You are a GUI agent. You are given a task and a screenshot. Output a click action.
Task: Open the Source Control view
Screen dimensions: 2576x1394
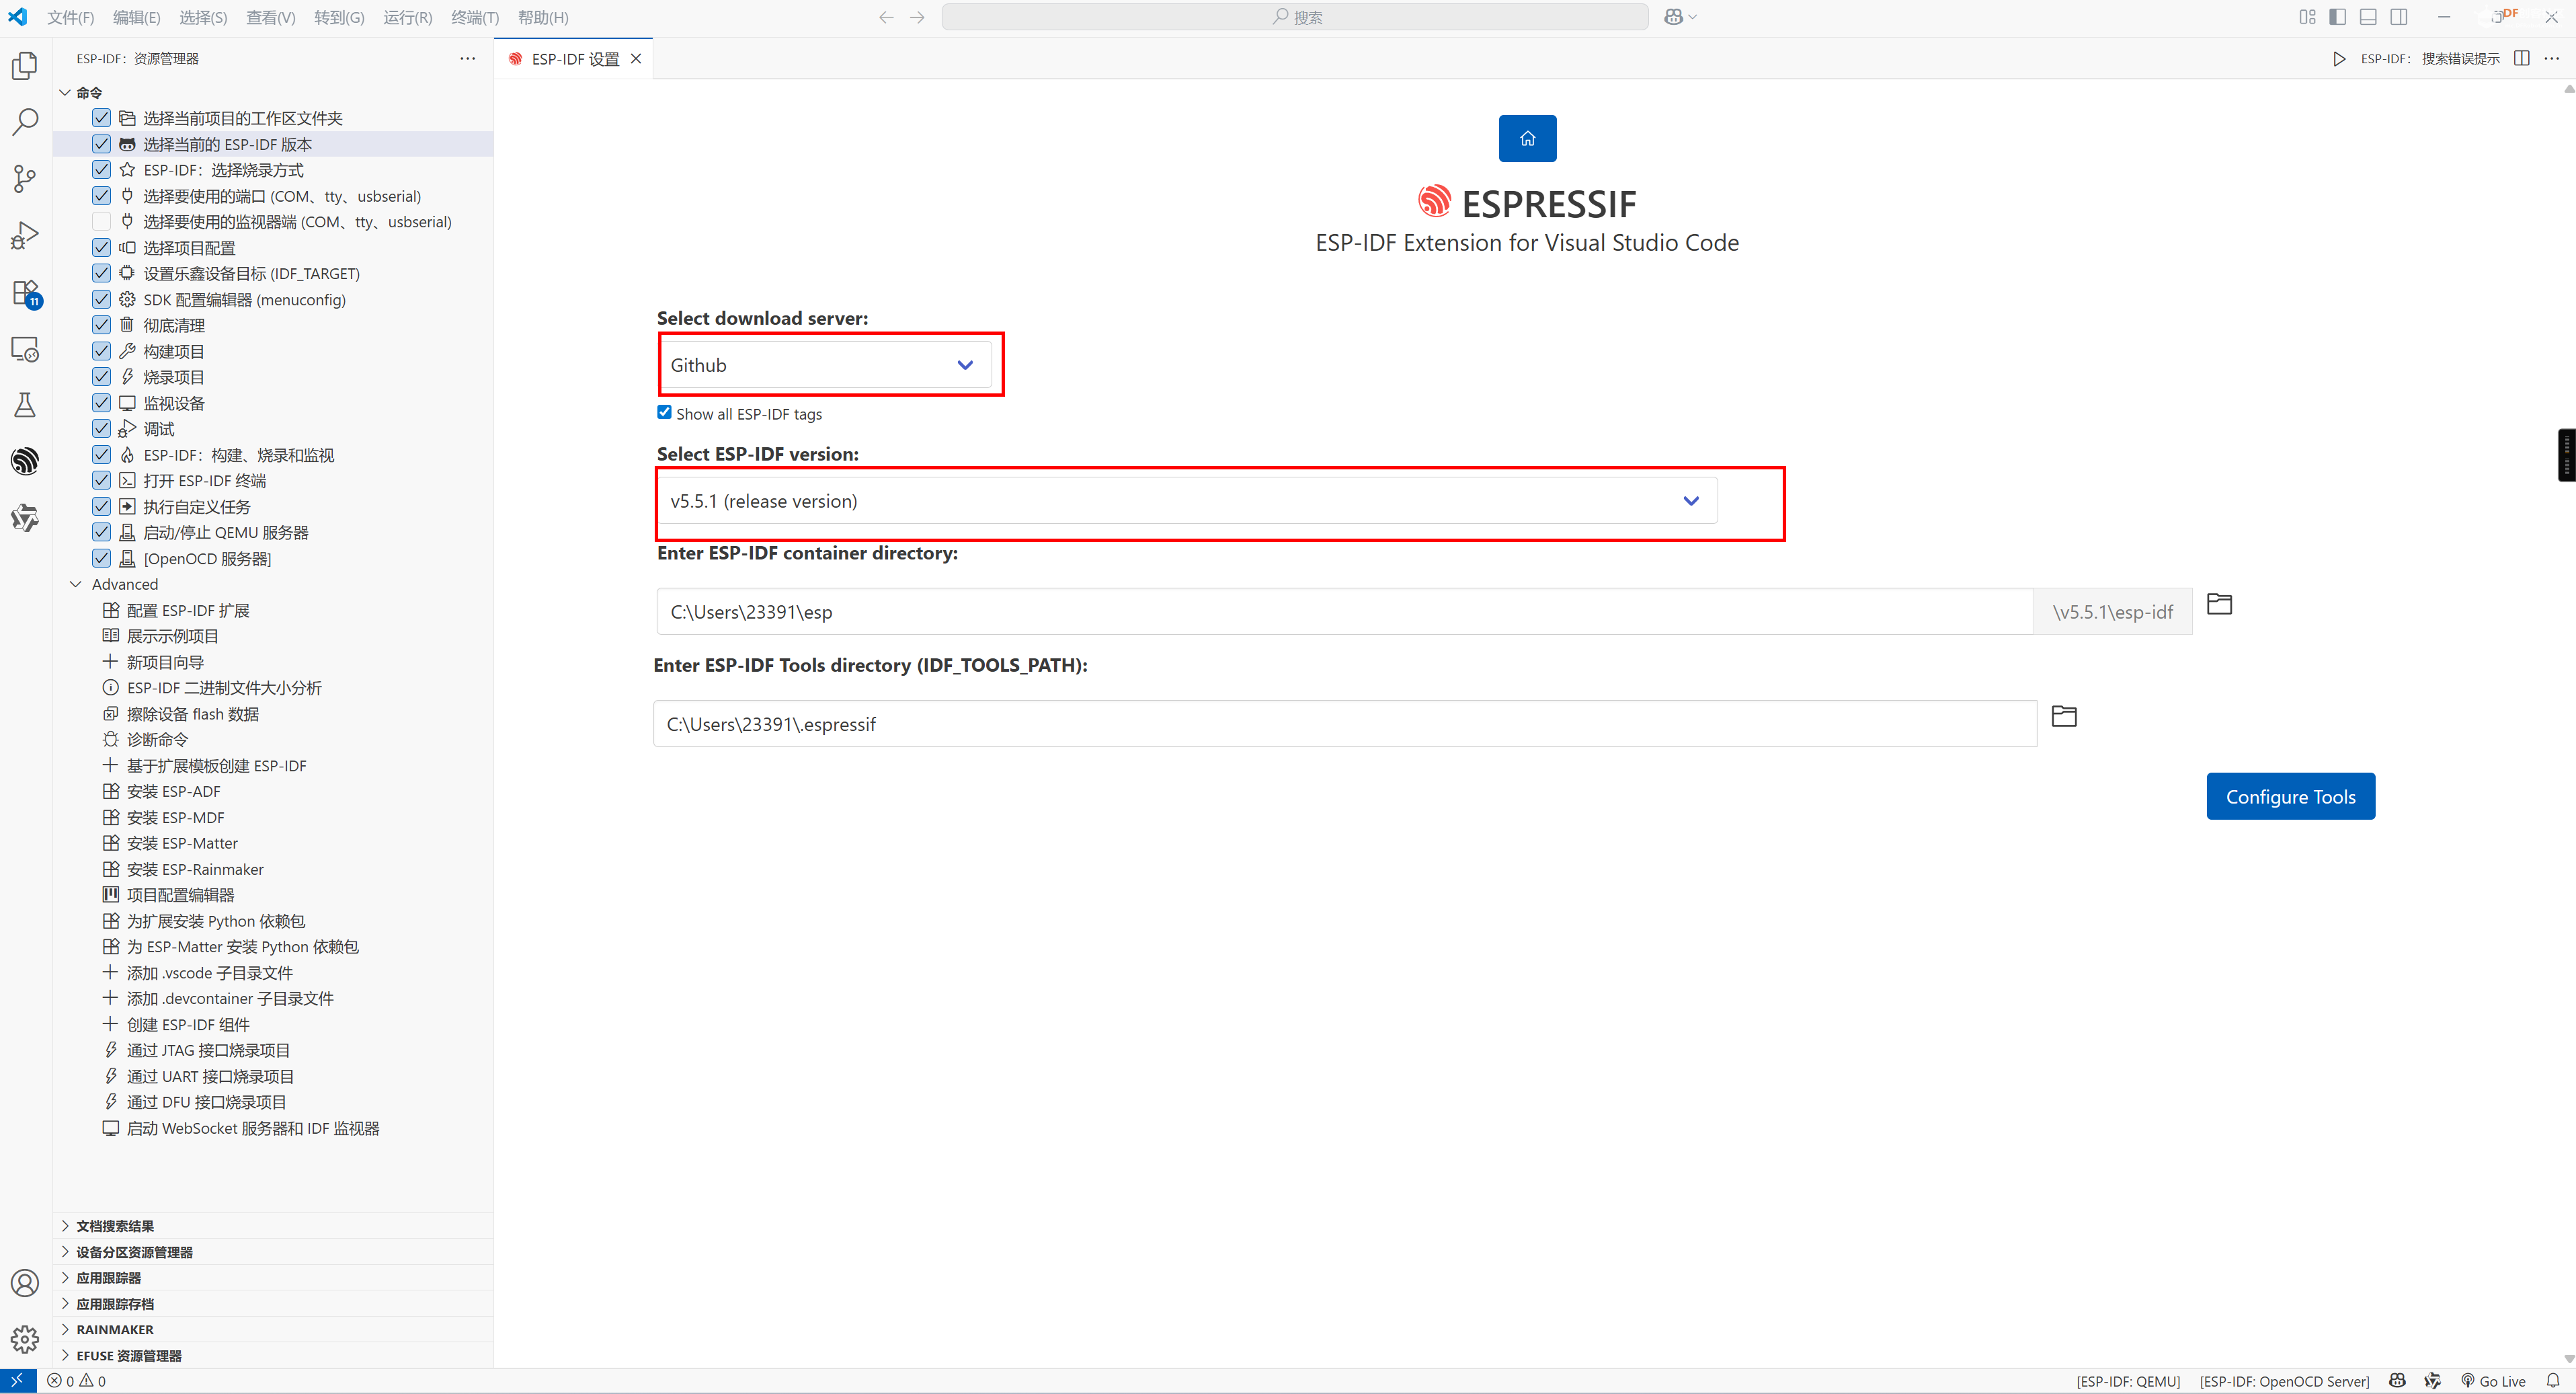point(25,179)
